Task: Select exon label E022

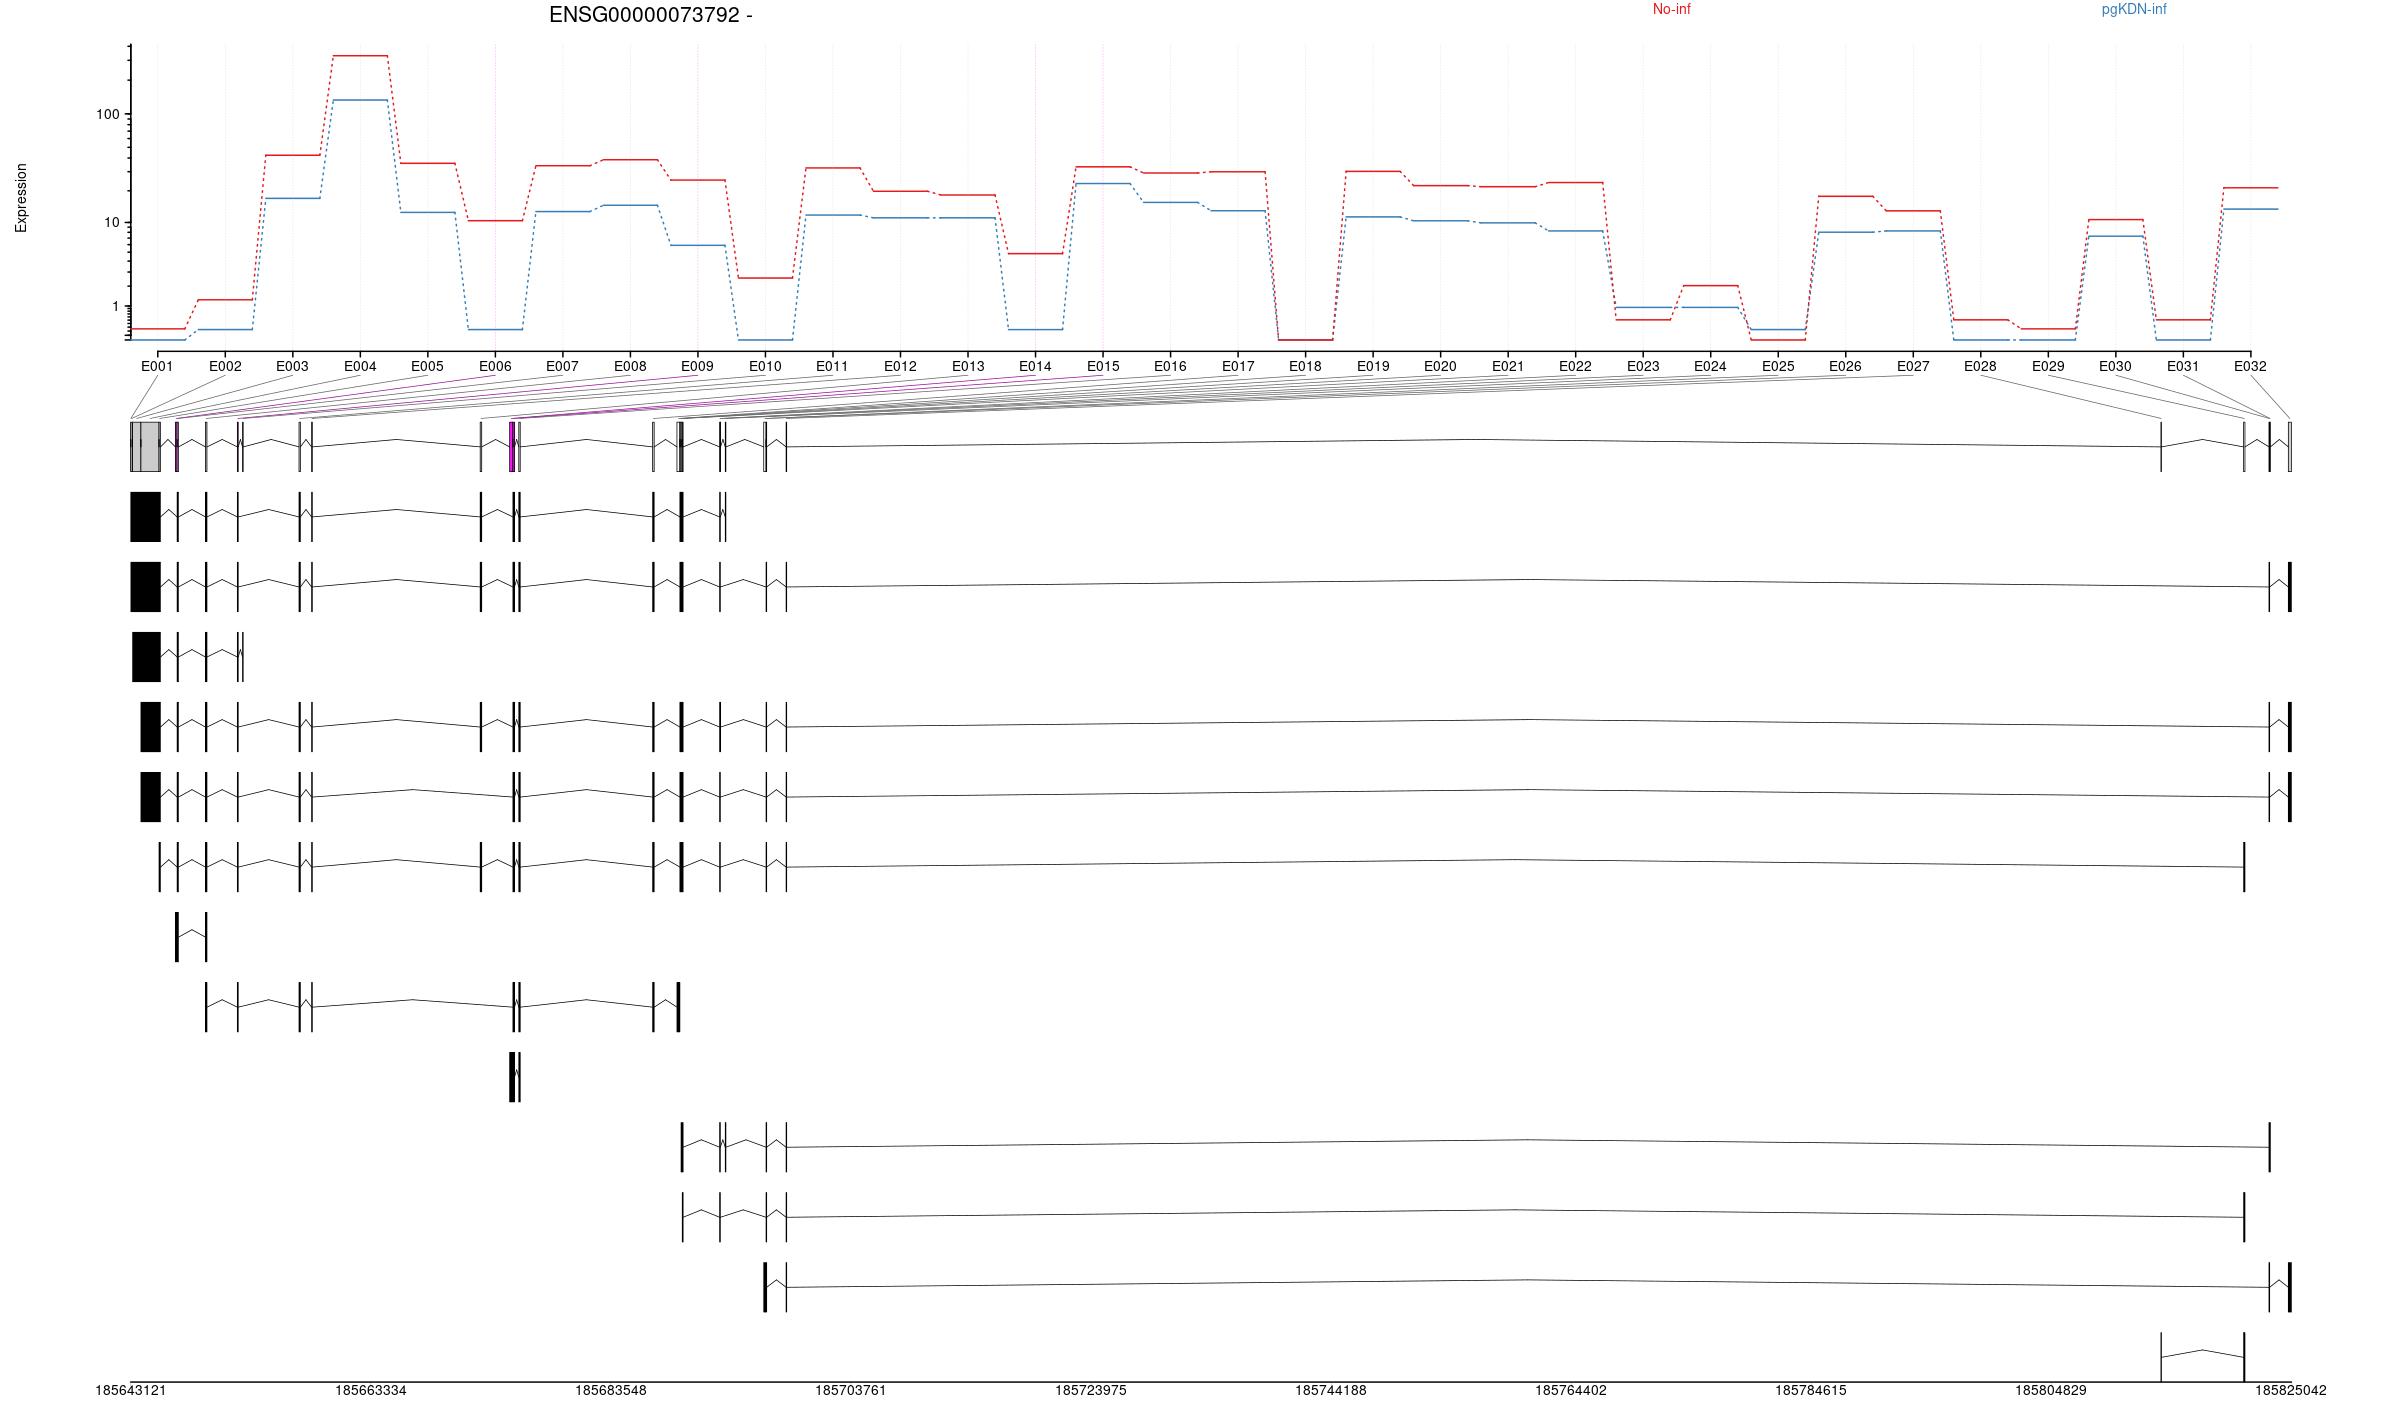Action: (1575, 366)
